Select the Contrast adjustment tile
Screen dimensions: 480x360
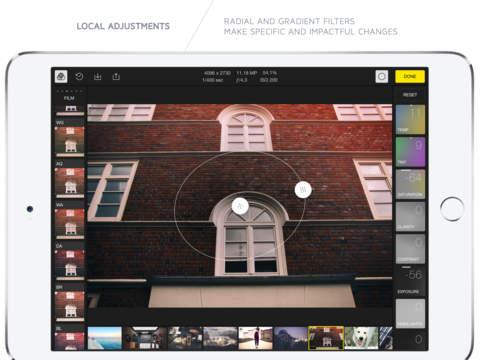tap(410, 249)
